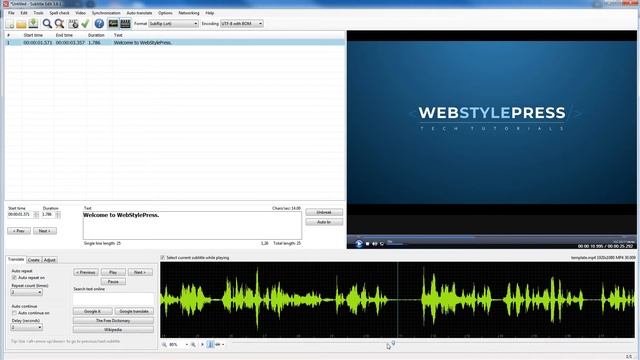Toggle video display toolbar icon

(x=125, y=24)
